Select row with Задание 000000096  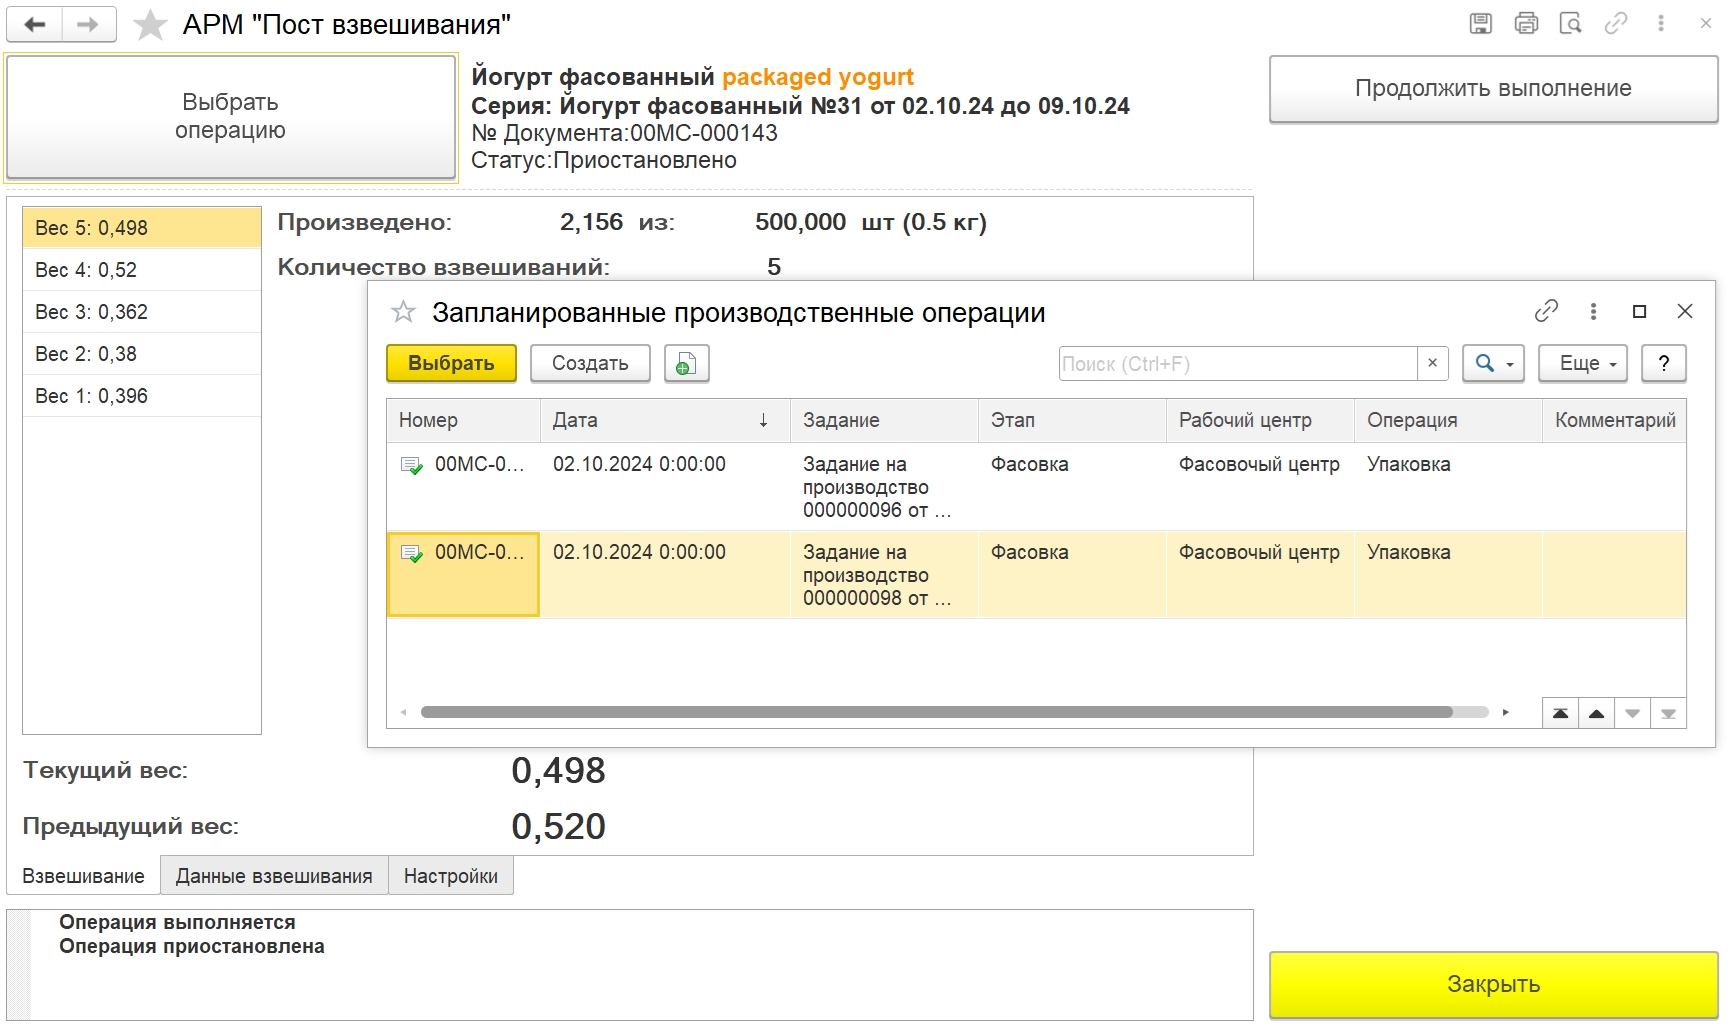coord(1036,487)
